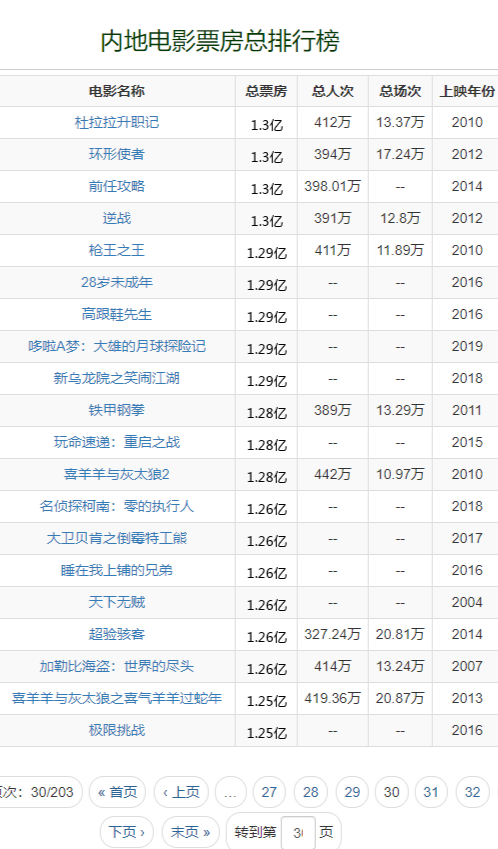Open the 枪王之王 movie entry
This screenshot has width=498, height=849.
point(116,250)
